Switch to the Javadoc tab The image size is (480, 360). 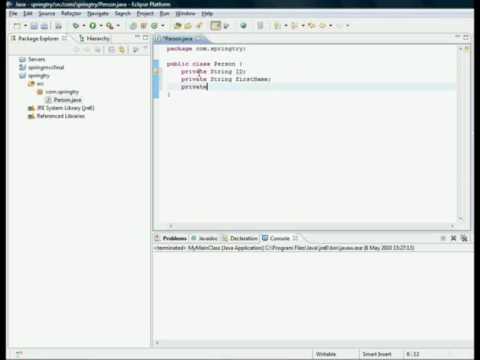(x=204, y=238)
